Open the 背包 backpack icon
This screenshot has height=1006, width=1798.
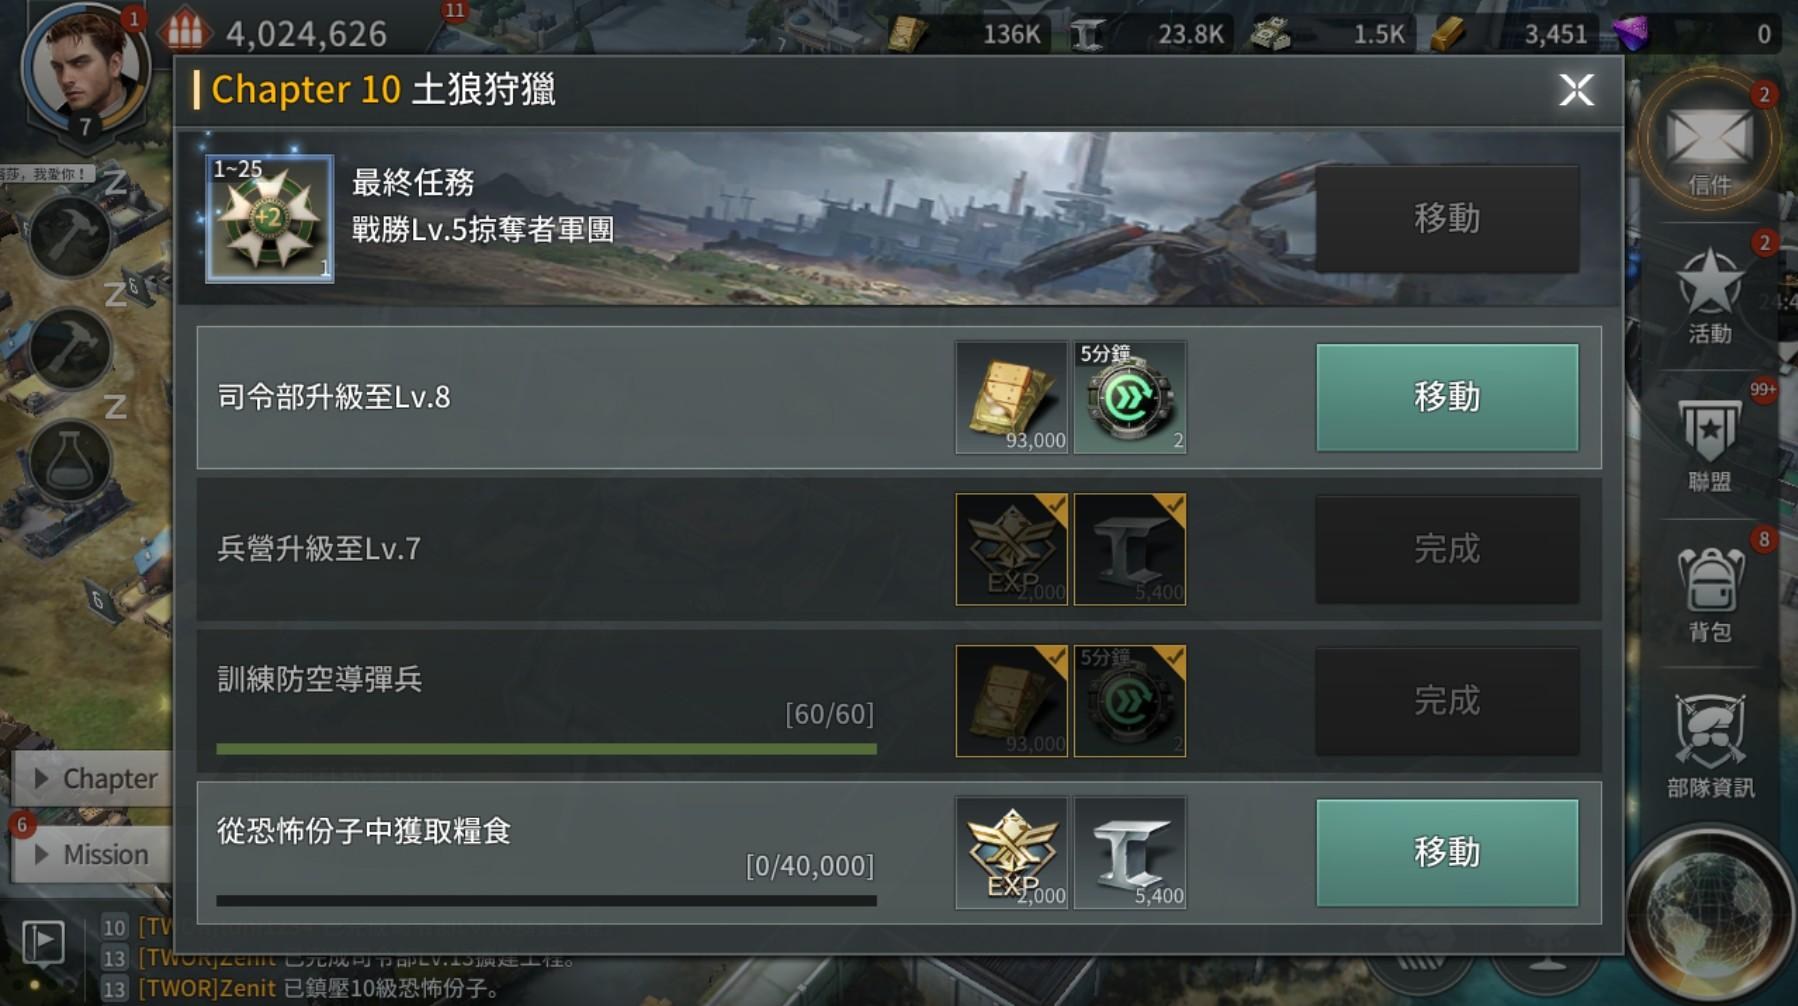point(1709,594)
